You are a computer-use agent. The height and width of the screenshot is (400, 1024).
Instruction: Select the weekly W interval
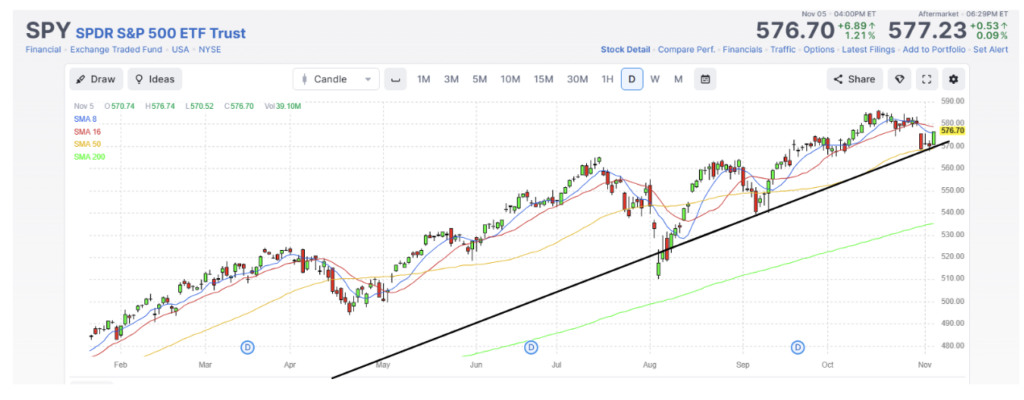(x=655, y=79)
